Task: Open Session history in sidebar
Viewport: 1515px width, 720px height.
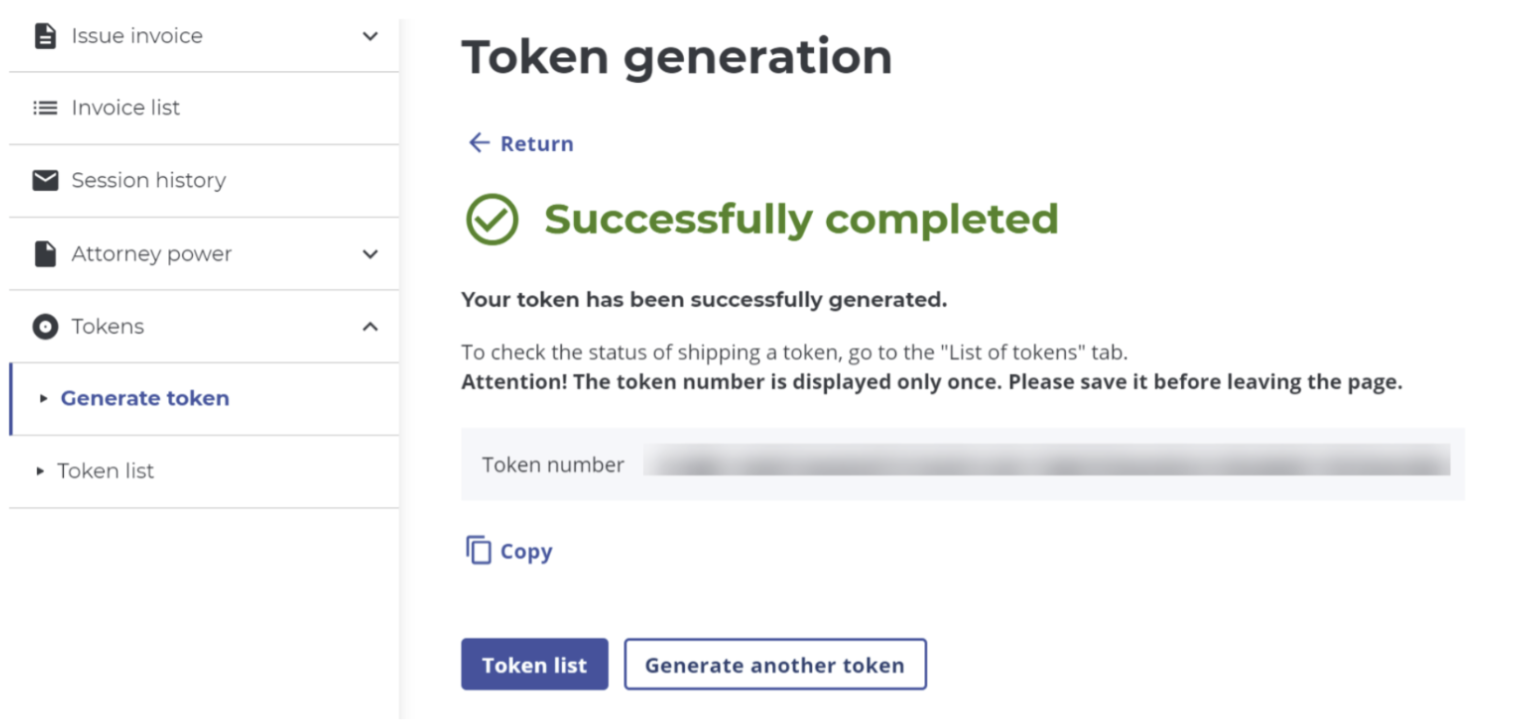Action: pyautogui.click(x=148, y=180)
